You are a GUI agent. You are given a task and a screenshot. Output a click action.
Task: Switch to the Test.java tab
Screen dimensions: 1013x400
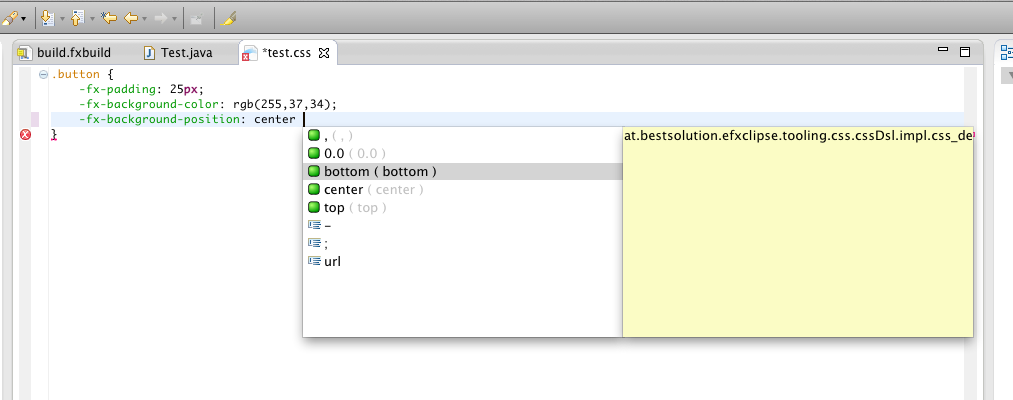click(186, 53)
